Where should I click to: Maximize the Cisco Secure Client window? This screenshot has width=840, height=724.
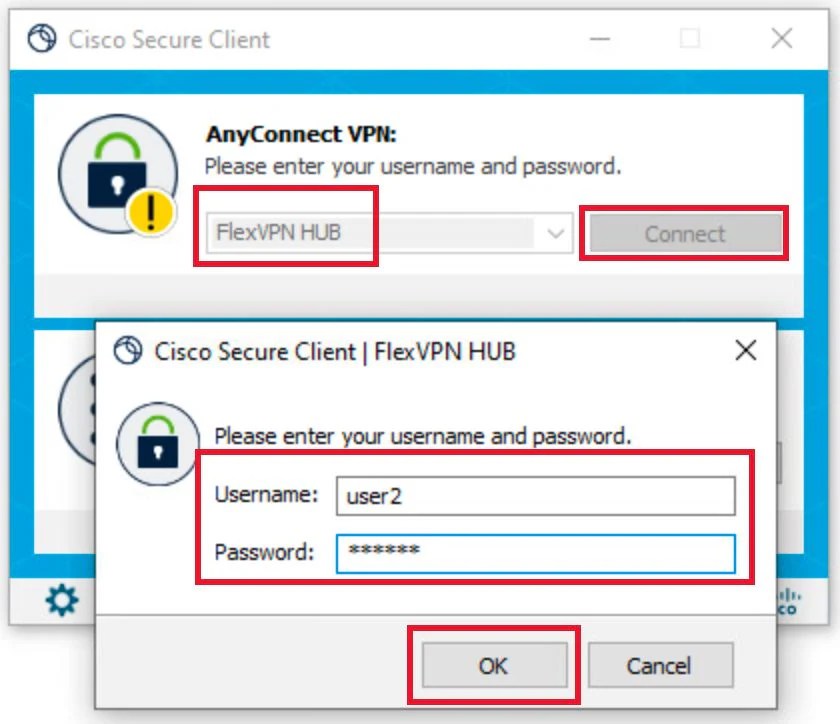click(690, 39)
